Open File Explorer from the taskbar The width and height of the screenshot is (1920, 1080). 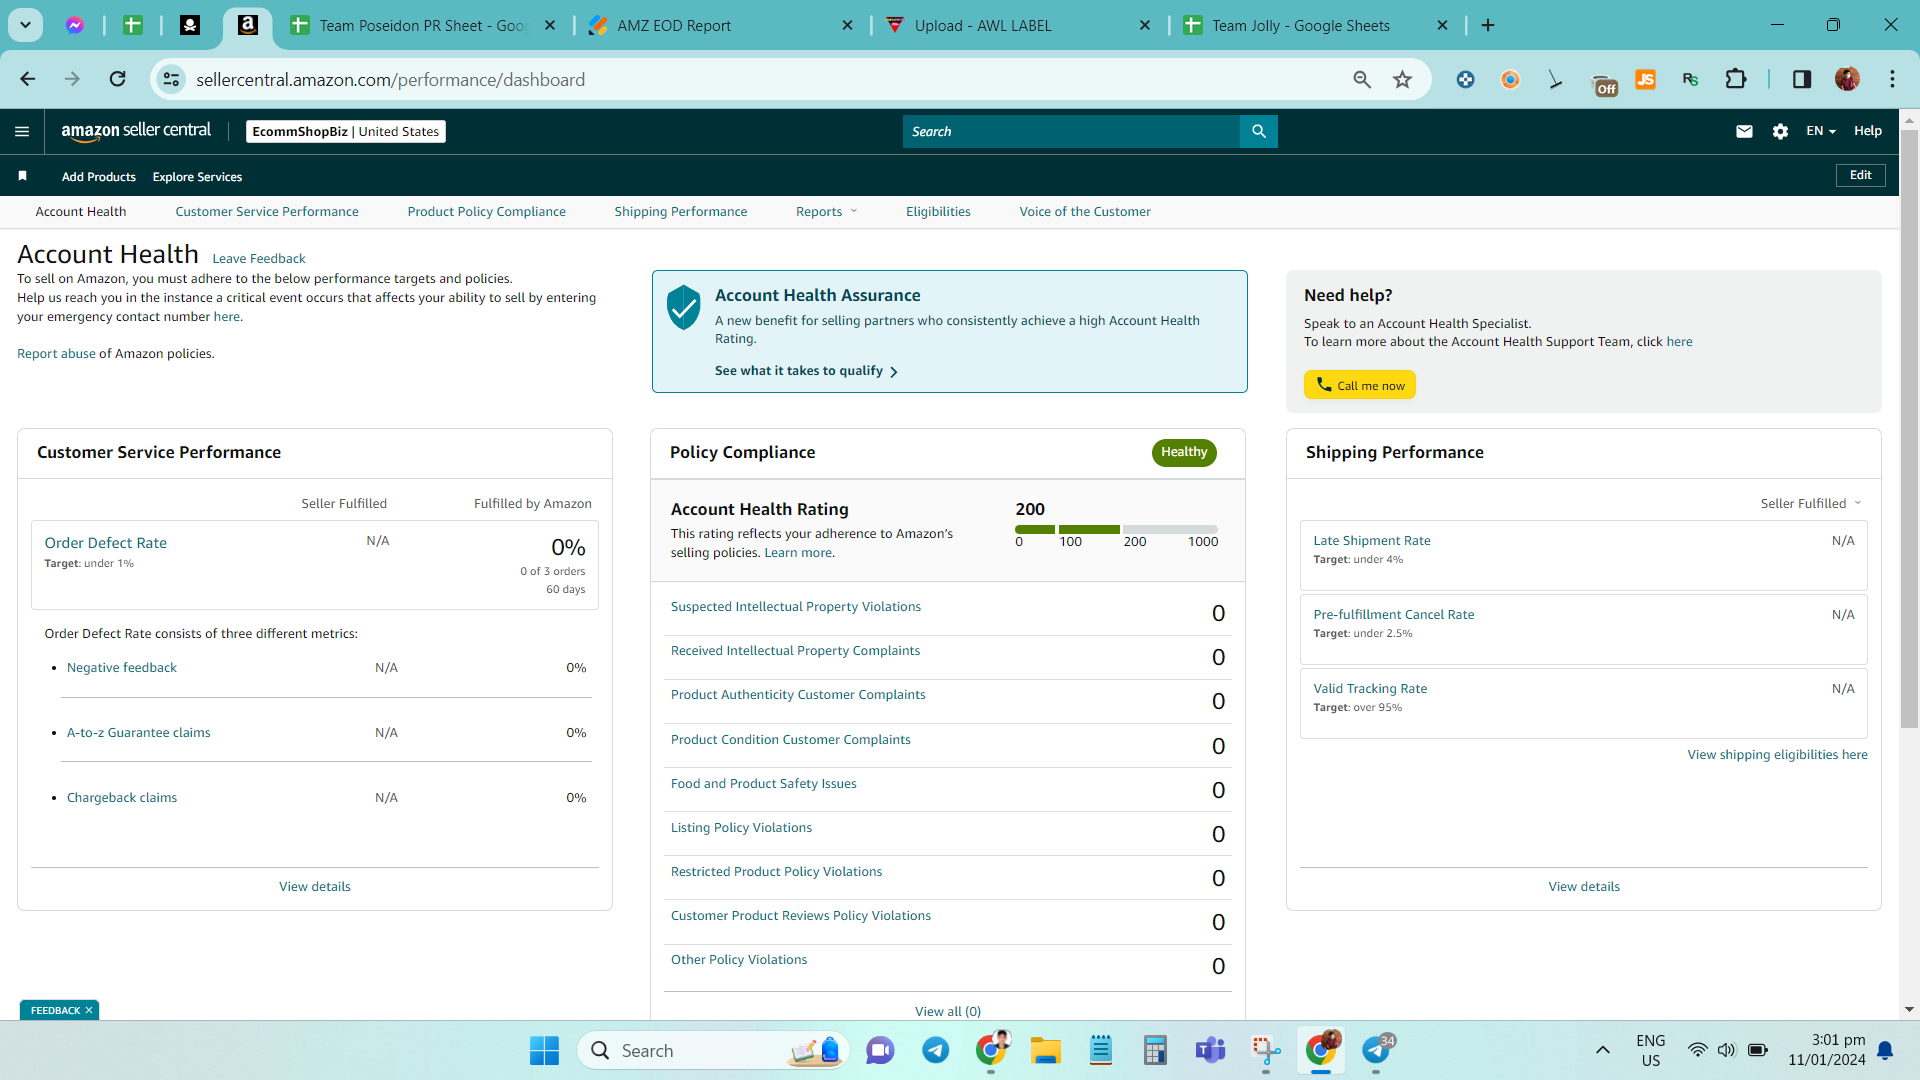click(1046, 1050)
